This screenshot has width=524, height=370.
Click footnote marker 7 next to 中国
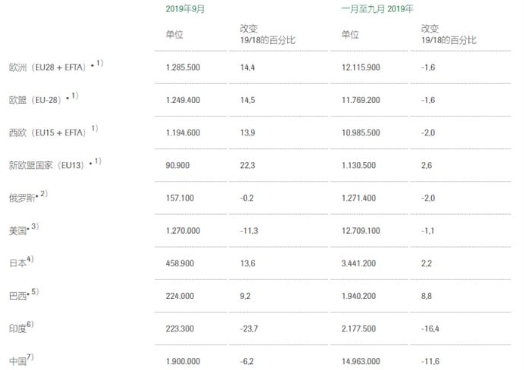tap(30, 357)
